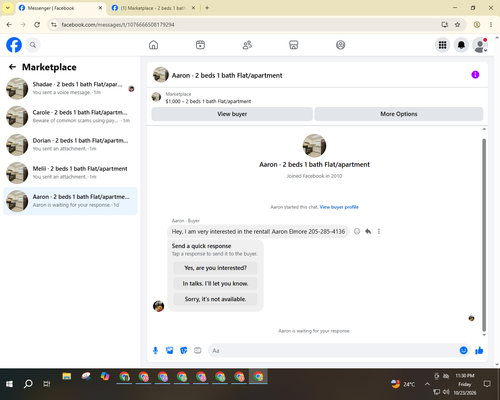The width and height of the screenshot is (500, 400).
Task: Record a voice clip with microphone
Action: click(x=155, y=350)
